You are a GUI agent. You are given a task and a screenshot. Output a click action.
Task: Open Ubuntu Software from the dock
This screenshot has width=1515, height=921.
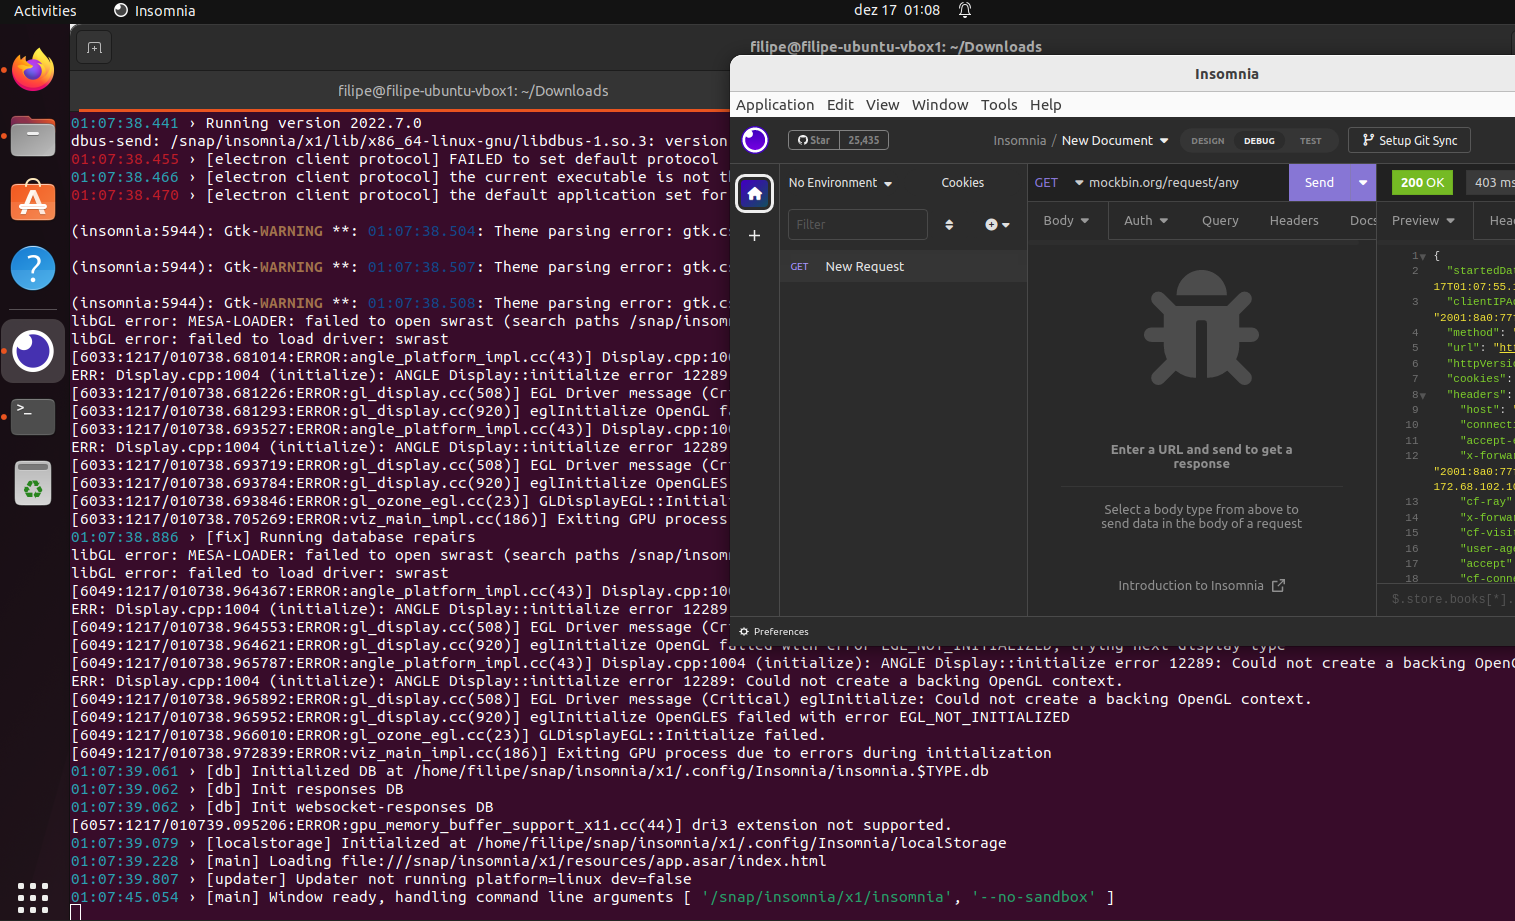tap(33, 202)
